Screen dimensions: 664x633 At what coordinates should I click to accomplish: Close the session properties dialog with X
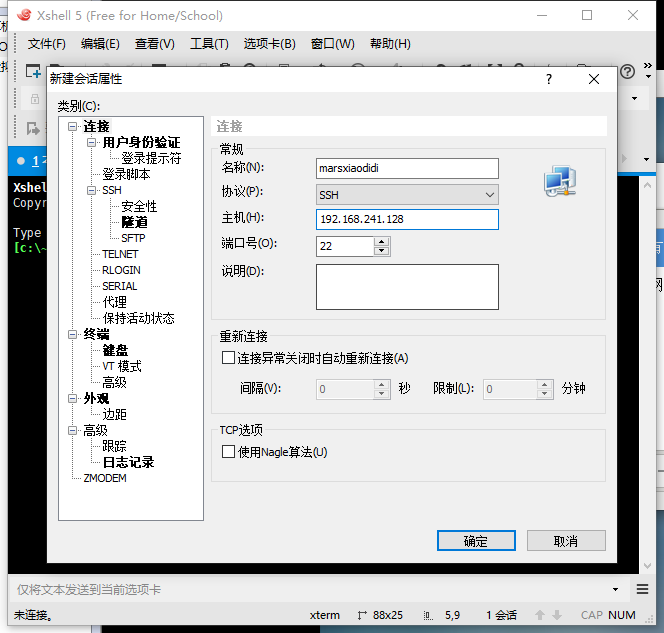tap(594, 79)
